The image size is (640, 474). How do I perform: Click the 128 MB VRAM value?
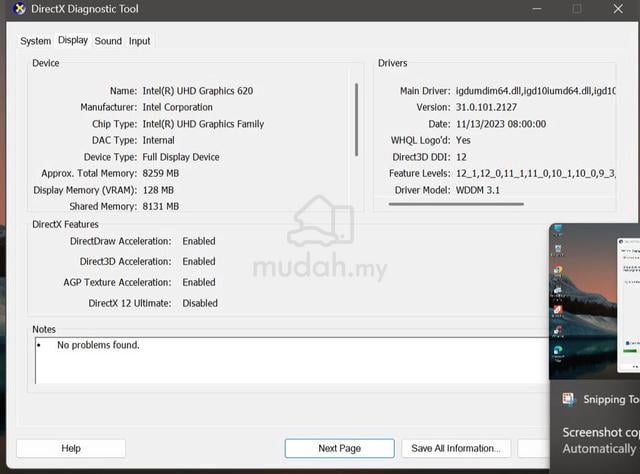(158, 190)
